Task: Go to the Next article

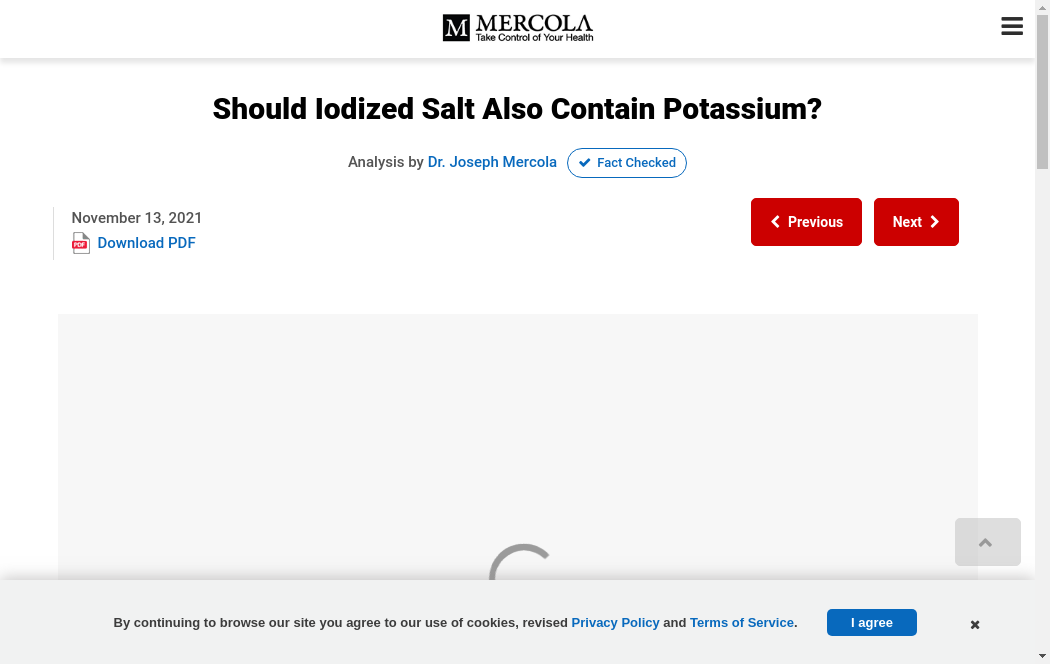Action: pyautogui.click(x=916, y=222)
